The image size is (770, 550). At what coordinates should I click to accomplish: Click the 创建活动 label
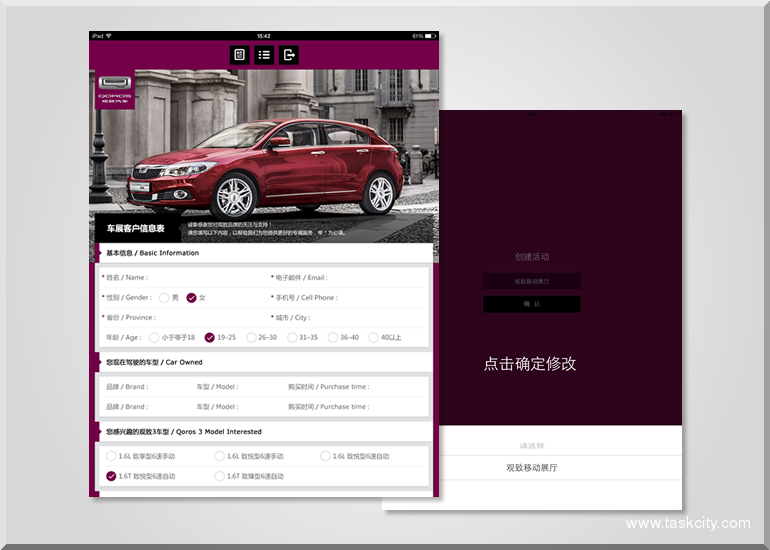[x=532, y=256]
